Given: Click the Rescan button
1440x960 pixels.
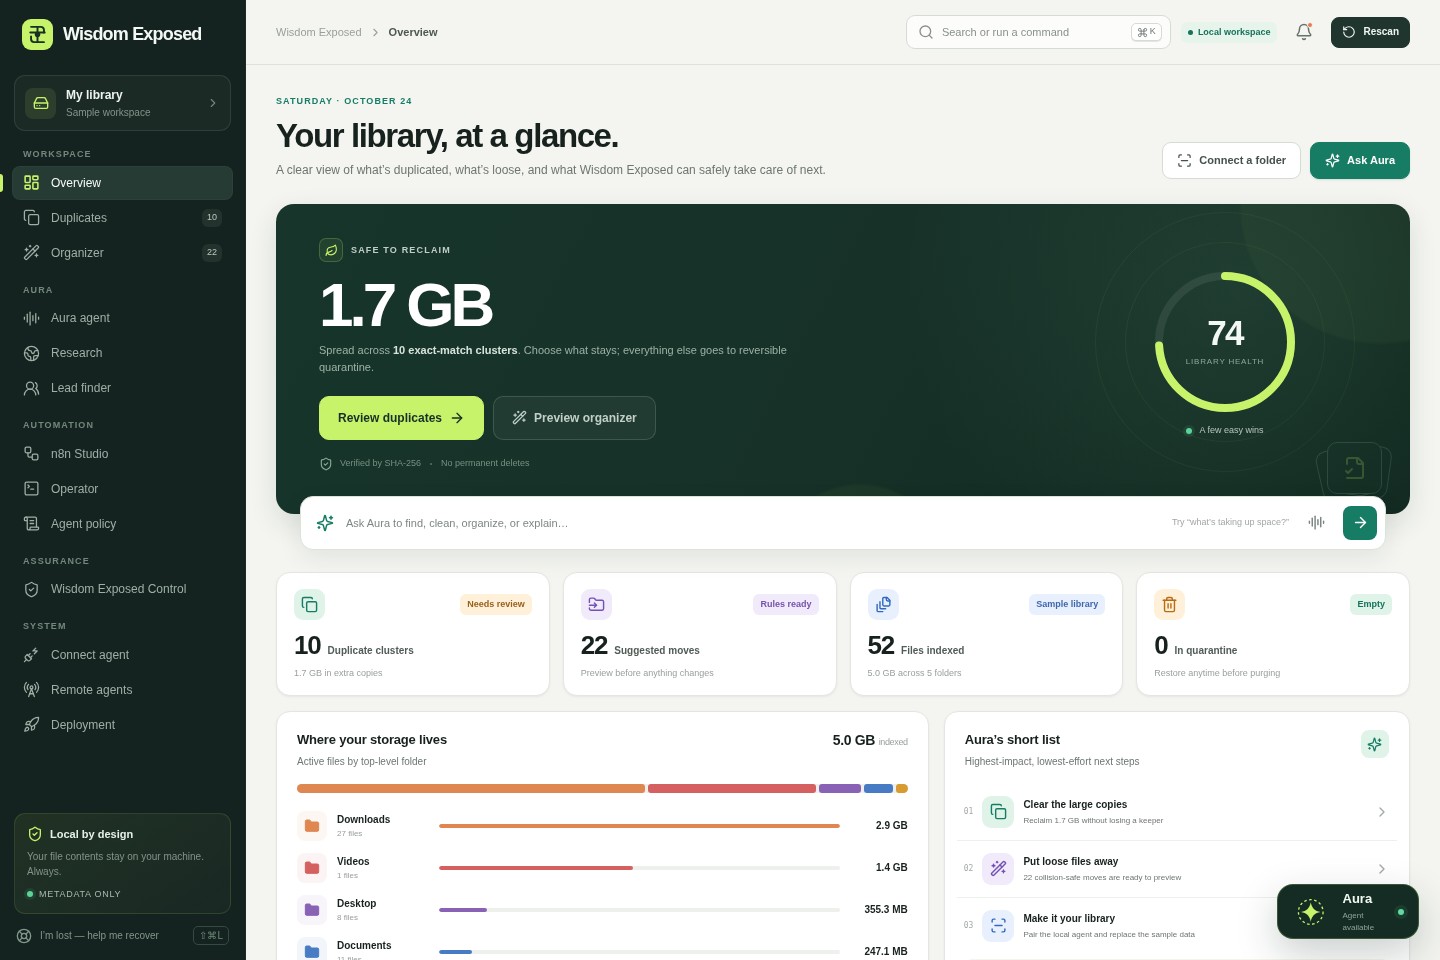Looking at the screenshot, I should click(1370, 32).
